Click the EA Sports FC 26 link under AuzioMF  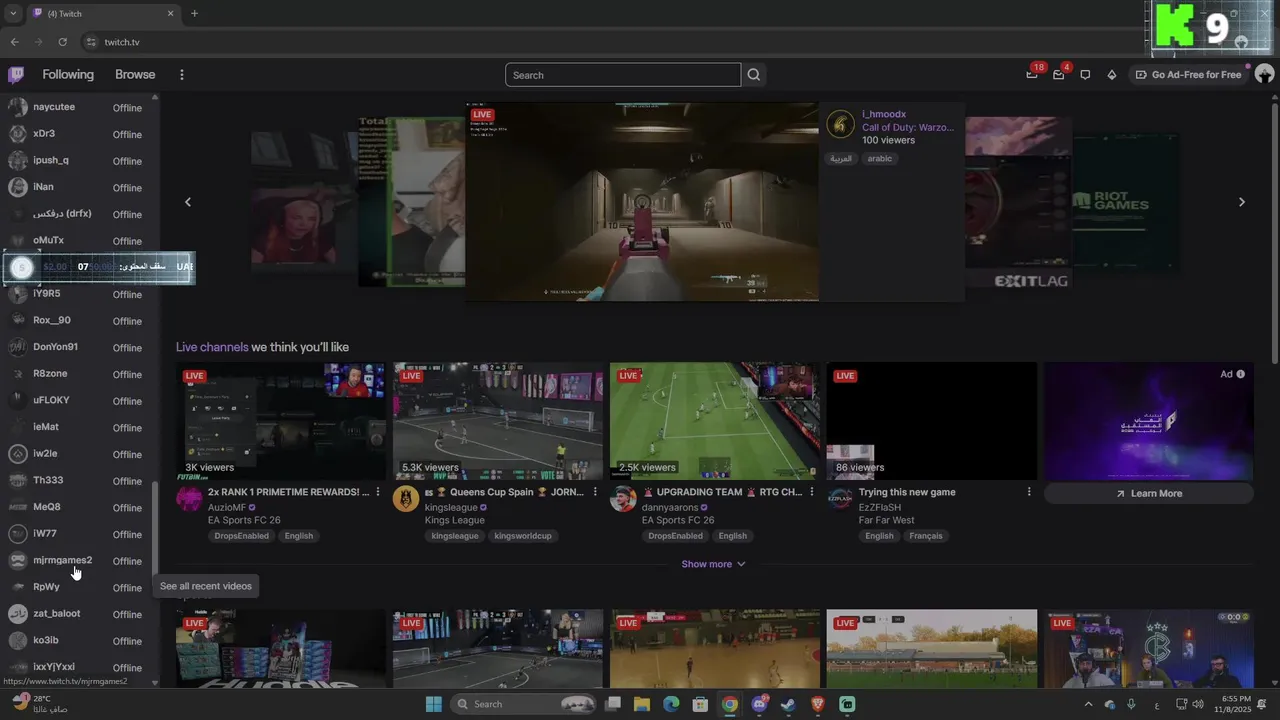pos(244,520)
